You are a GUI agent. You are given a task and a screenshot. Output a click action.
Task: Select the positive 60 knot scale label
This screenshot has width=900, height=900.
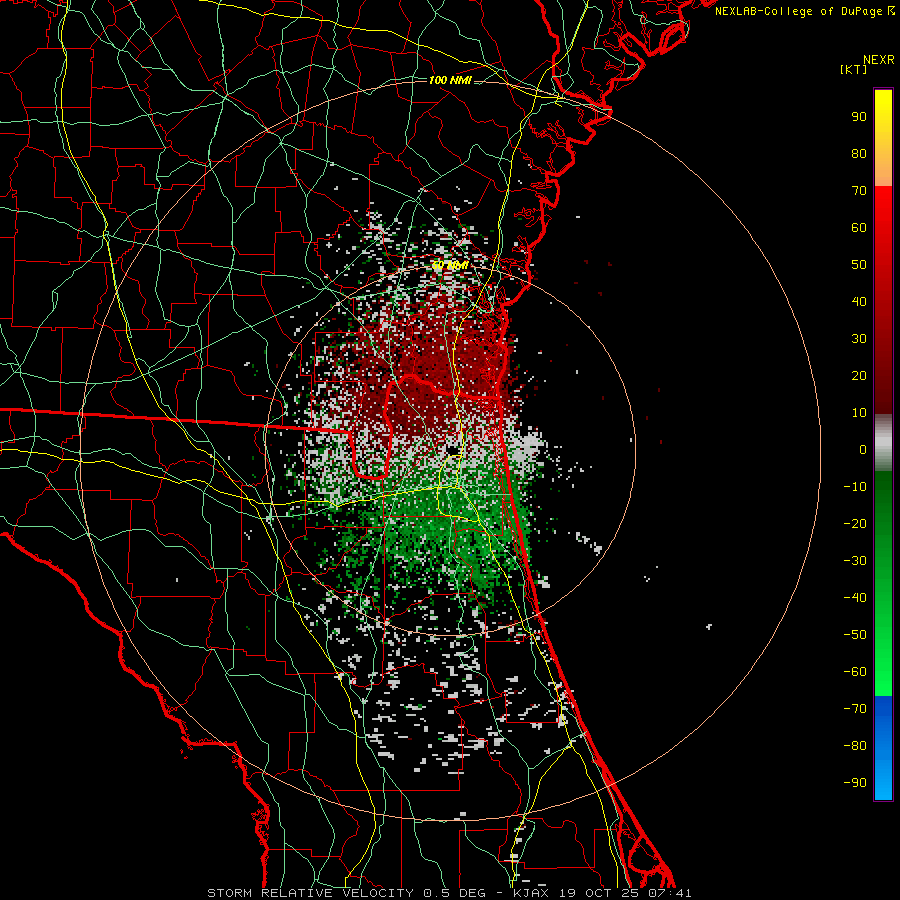[x=859, y=228]
